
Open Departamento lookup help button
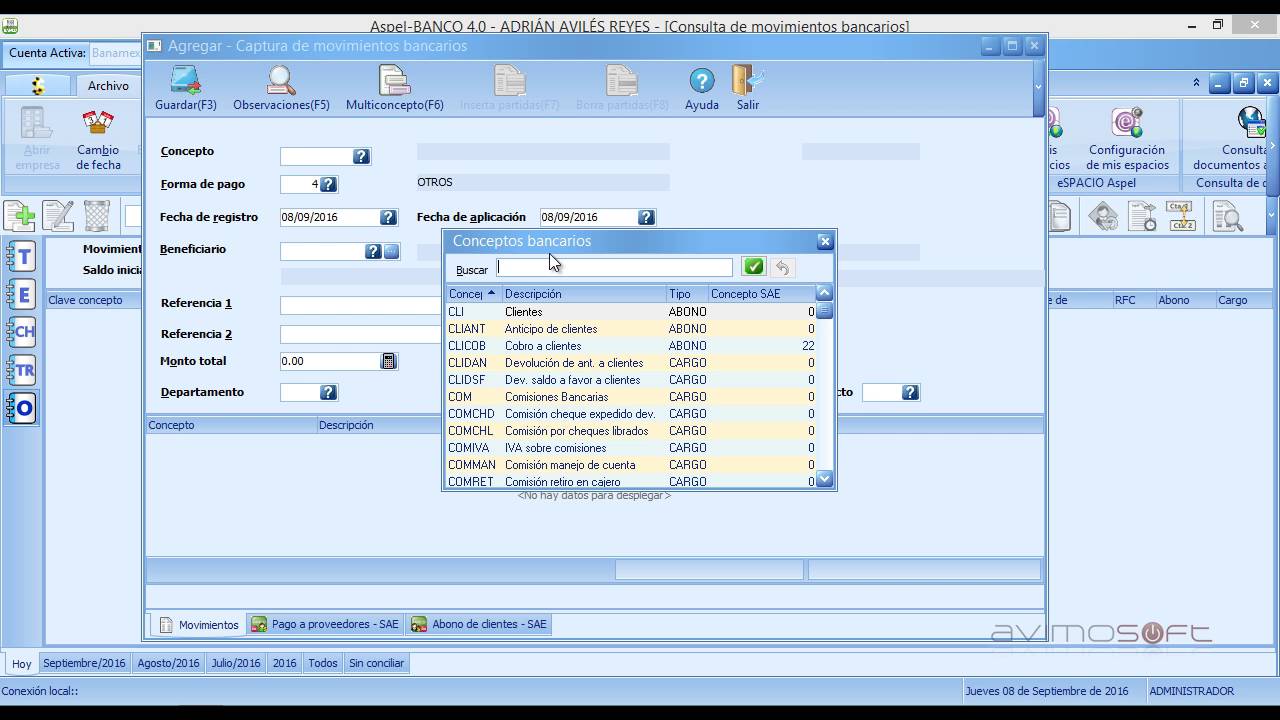(328, 393)
